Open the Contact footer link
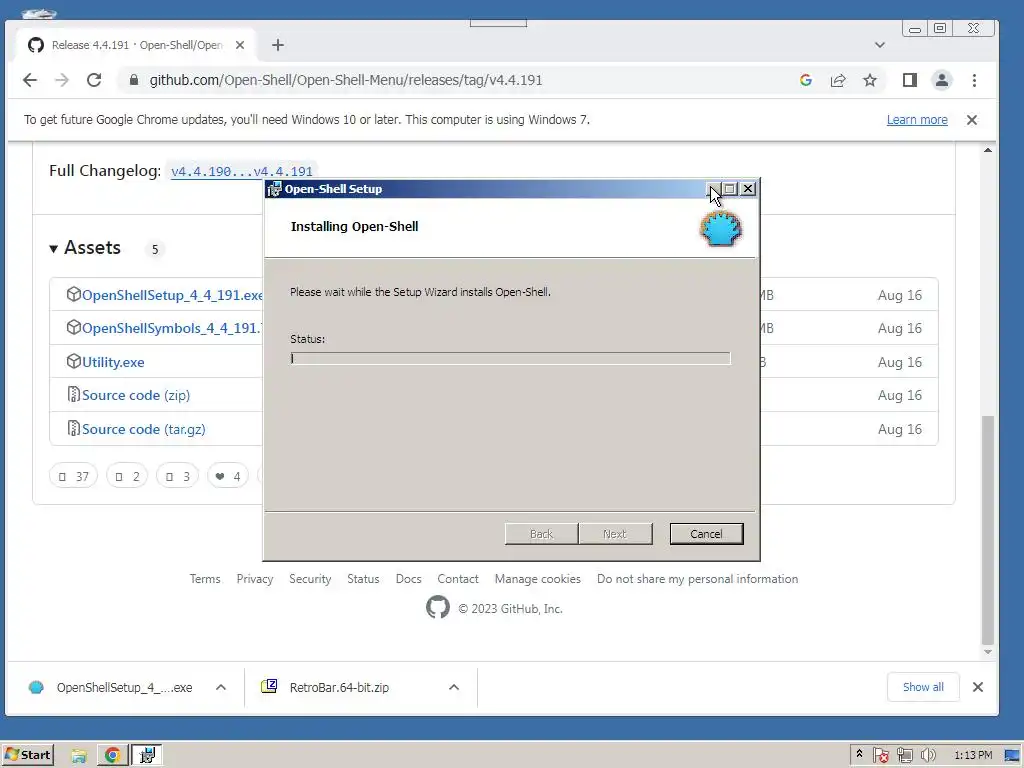 (x=458, y=579)
